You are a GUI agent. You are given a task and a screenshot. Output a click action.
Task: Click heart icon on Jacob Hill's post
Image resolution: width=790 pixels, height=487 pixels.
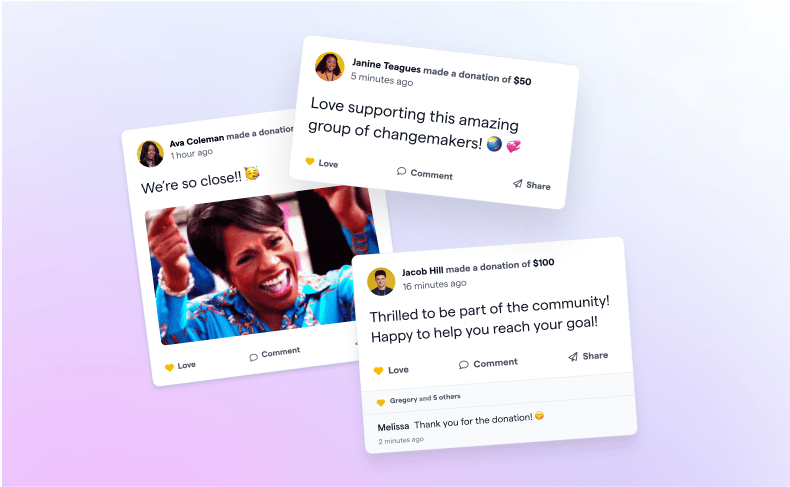378,371
